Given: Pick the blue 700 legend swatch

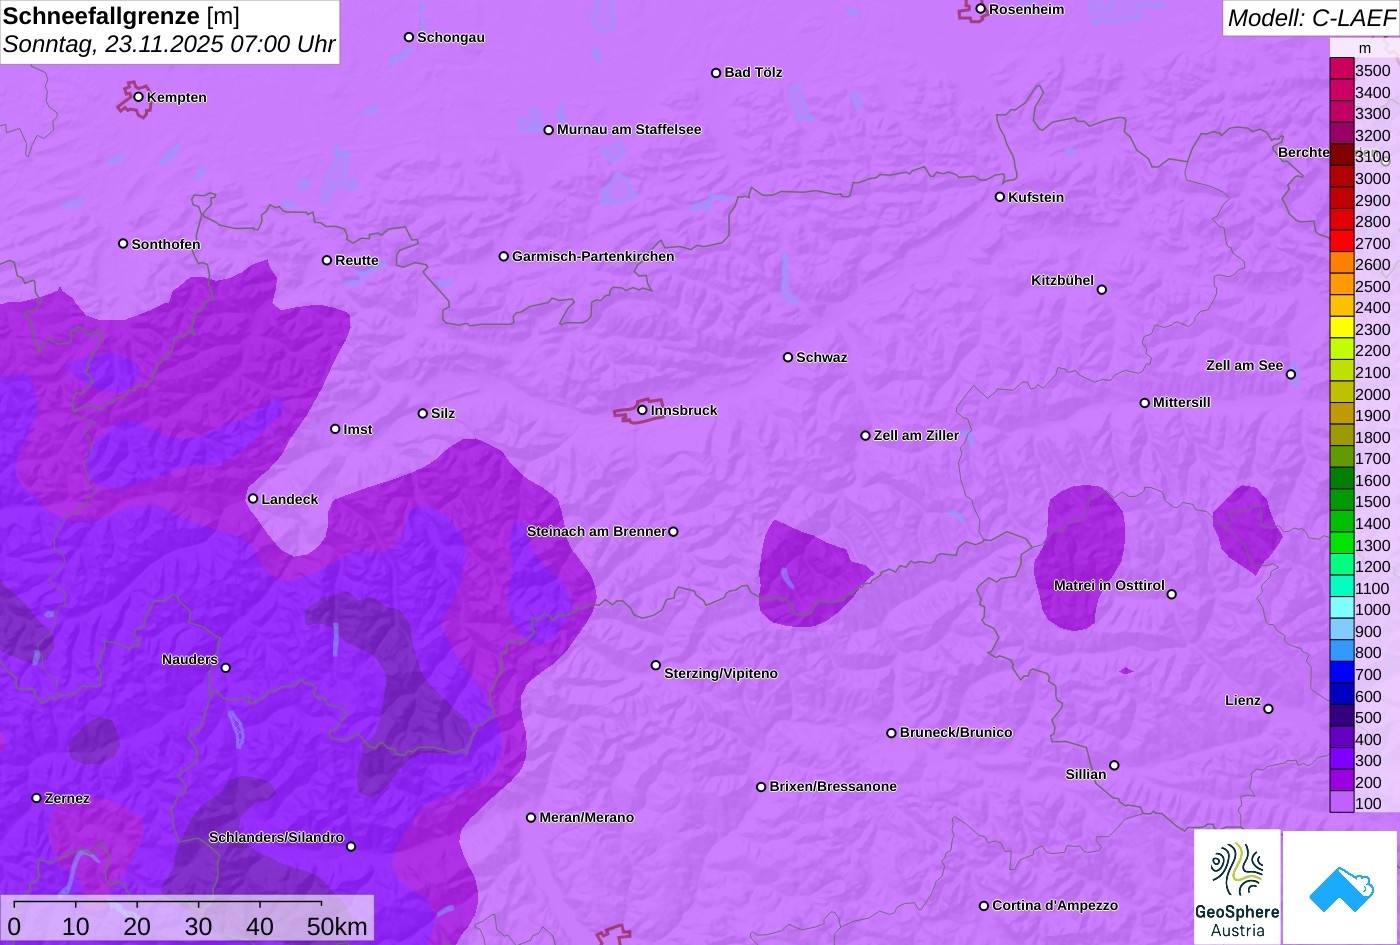Looking at the screenshot, I should pos(1342,672).
